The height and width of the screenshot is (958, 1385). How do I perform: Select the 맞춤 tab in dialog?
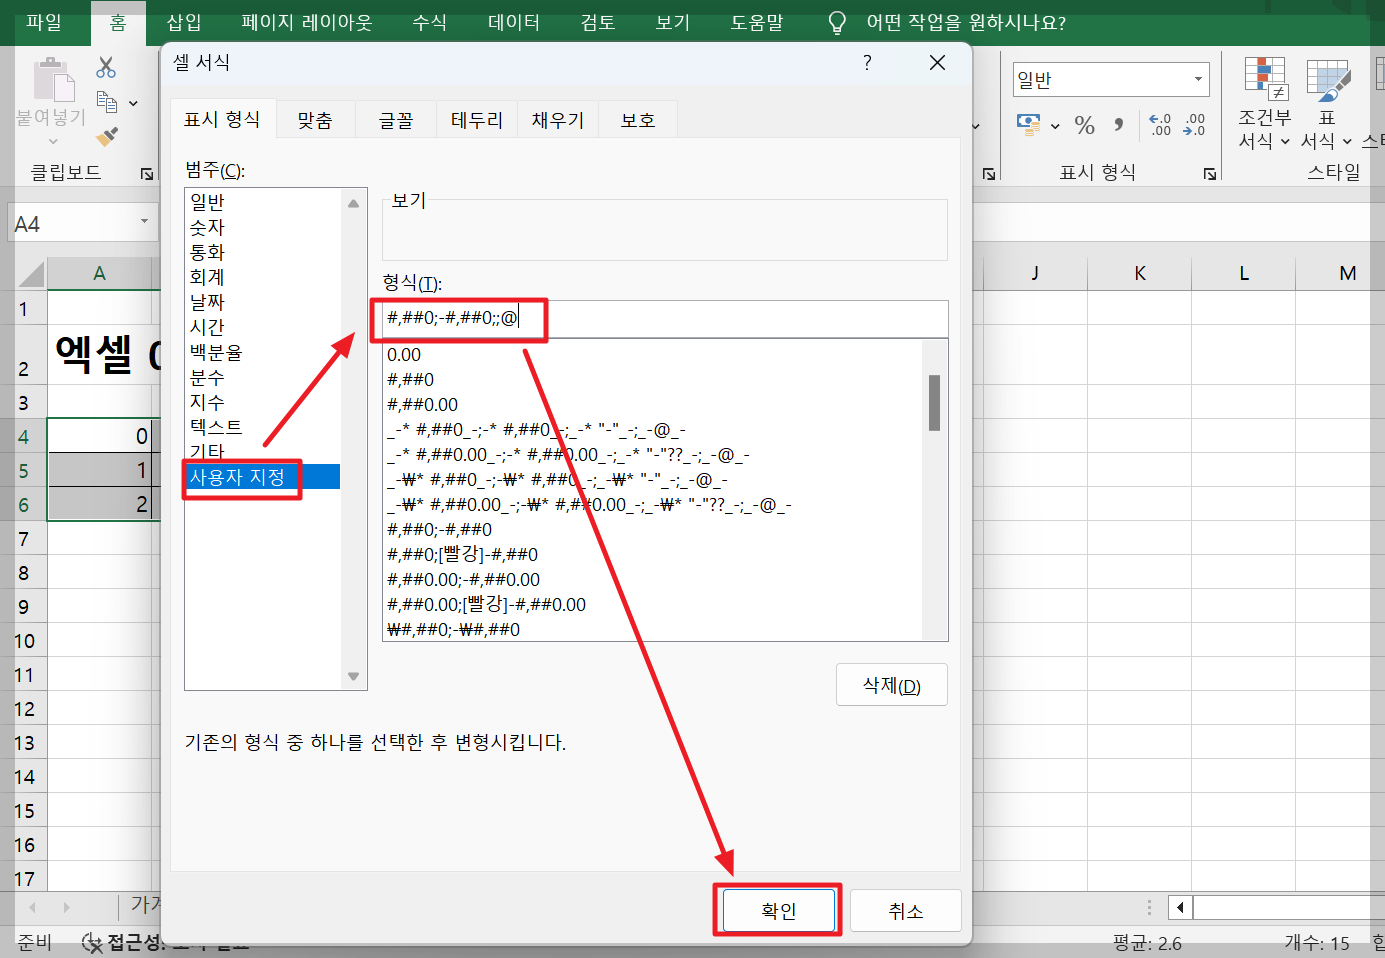tap(315, 120)
